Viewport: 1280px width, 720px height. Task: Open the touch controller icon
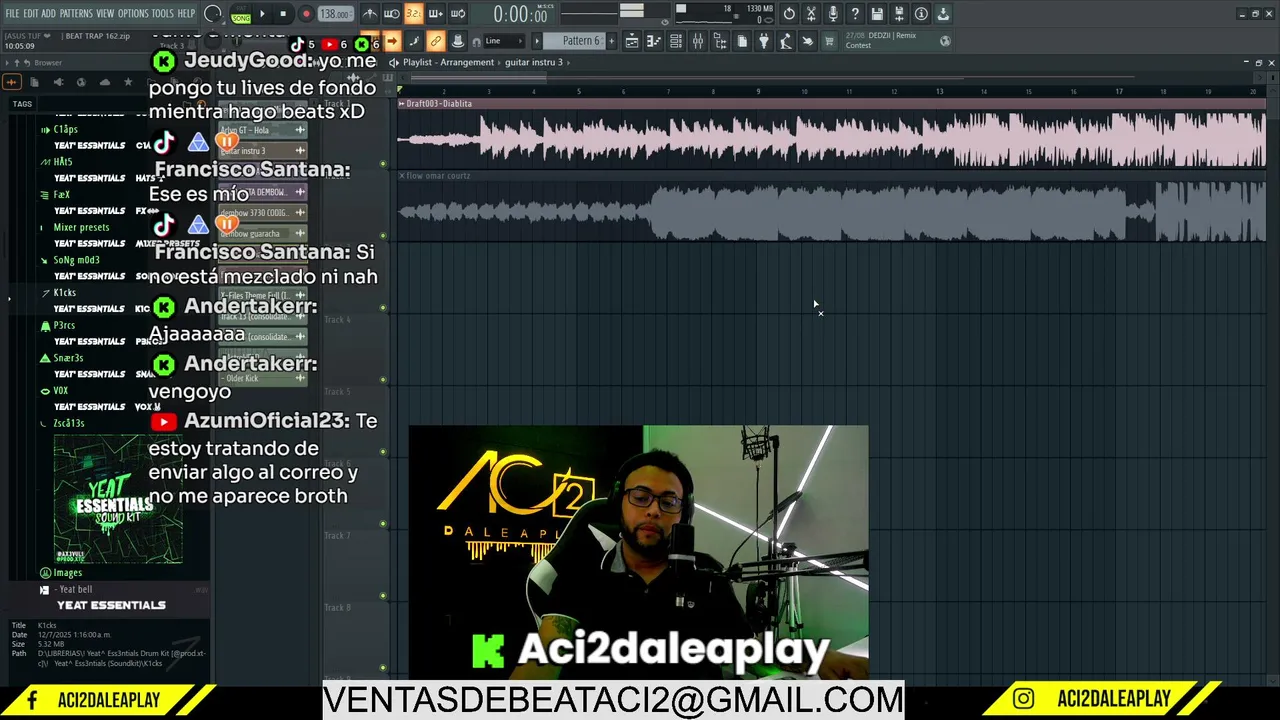pyautogui.click(x=808, y=41)
